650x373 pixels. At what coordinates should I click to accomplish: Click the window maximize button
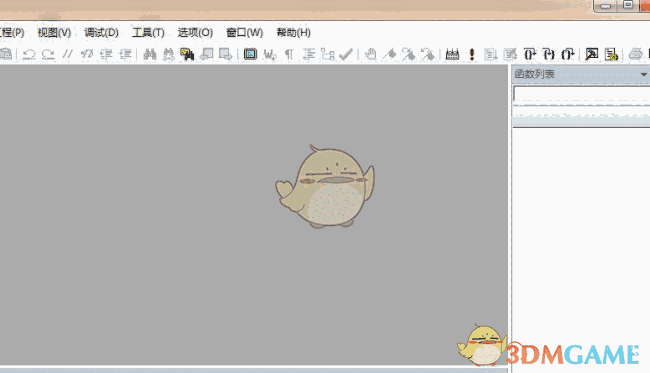click(628, 5)
